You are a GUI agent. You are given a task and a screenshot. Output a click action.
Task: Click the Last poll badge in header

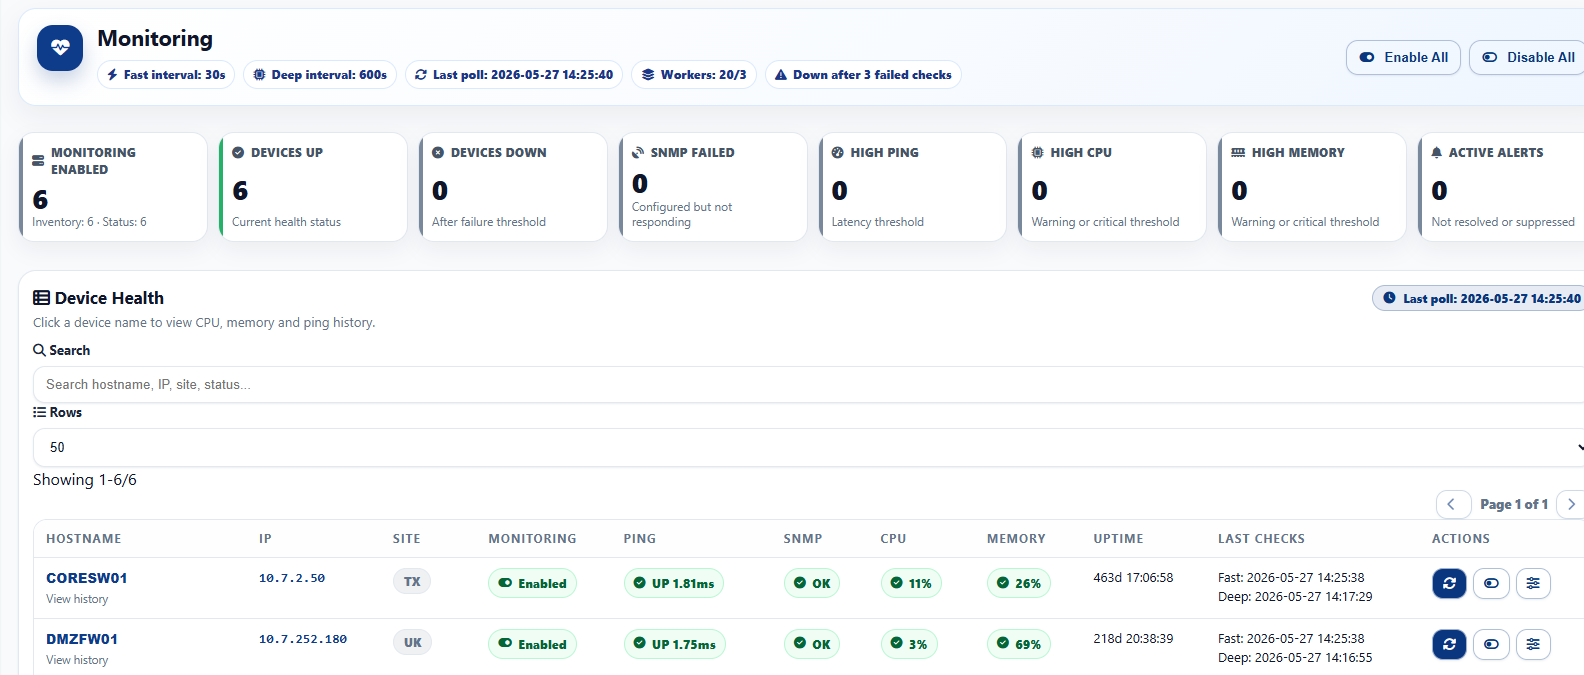(x=514, y=75)
